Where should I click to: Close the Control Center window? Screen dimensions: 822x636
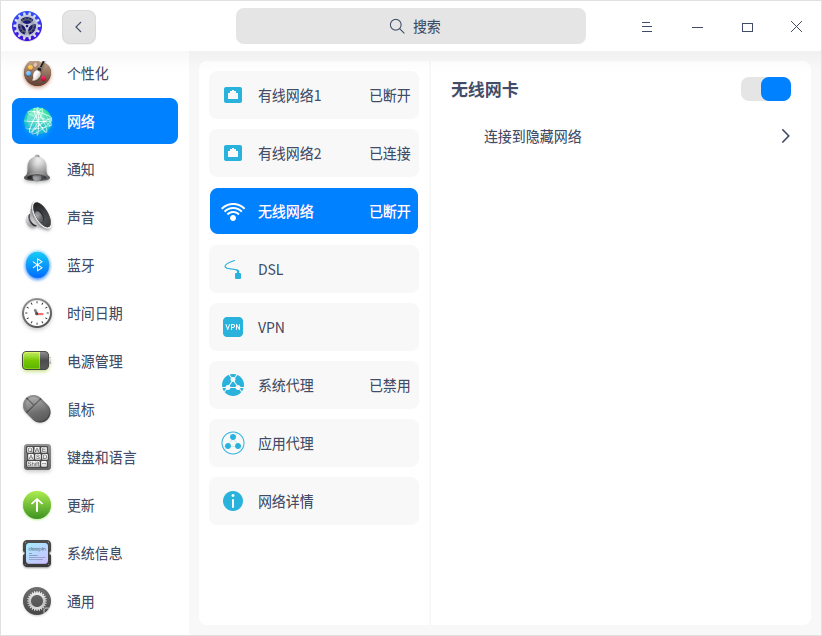796,27
